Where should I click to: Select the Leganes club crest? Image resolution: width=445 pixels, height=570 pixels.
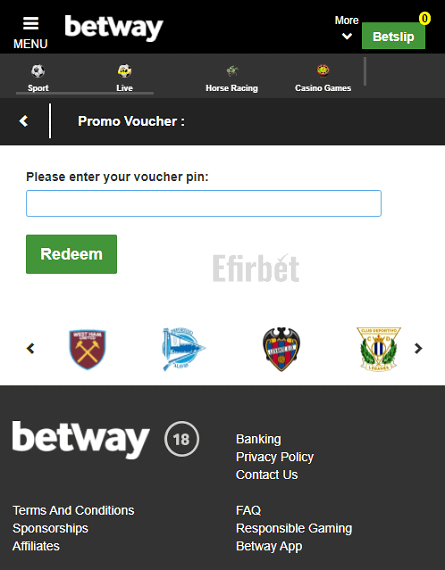378,349
